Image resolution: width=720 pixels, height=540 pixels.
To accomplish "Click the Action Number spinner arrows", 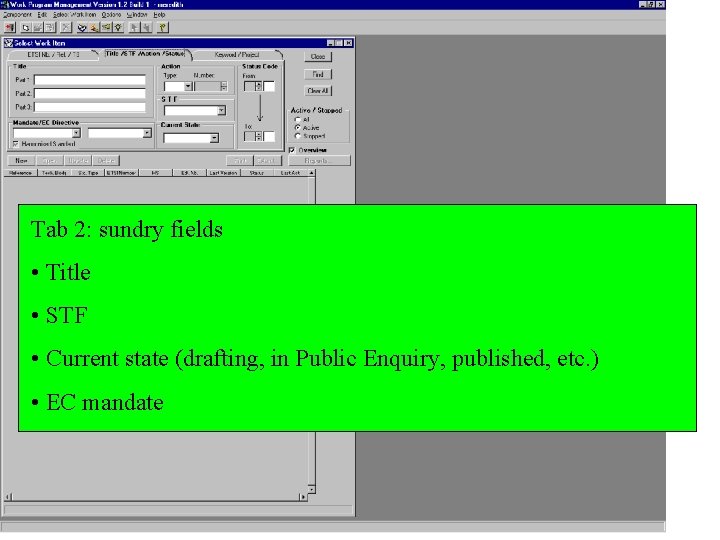I will pos(224,86).
